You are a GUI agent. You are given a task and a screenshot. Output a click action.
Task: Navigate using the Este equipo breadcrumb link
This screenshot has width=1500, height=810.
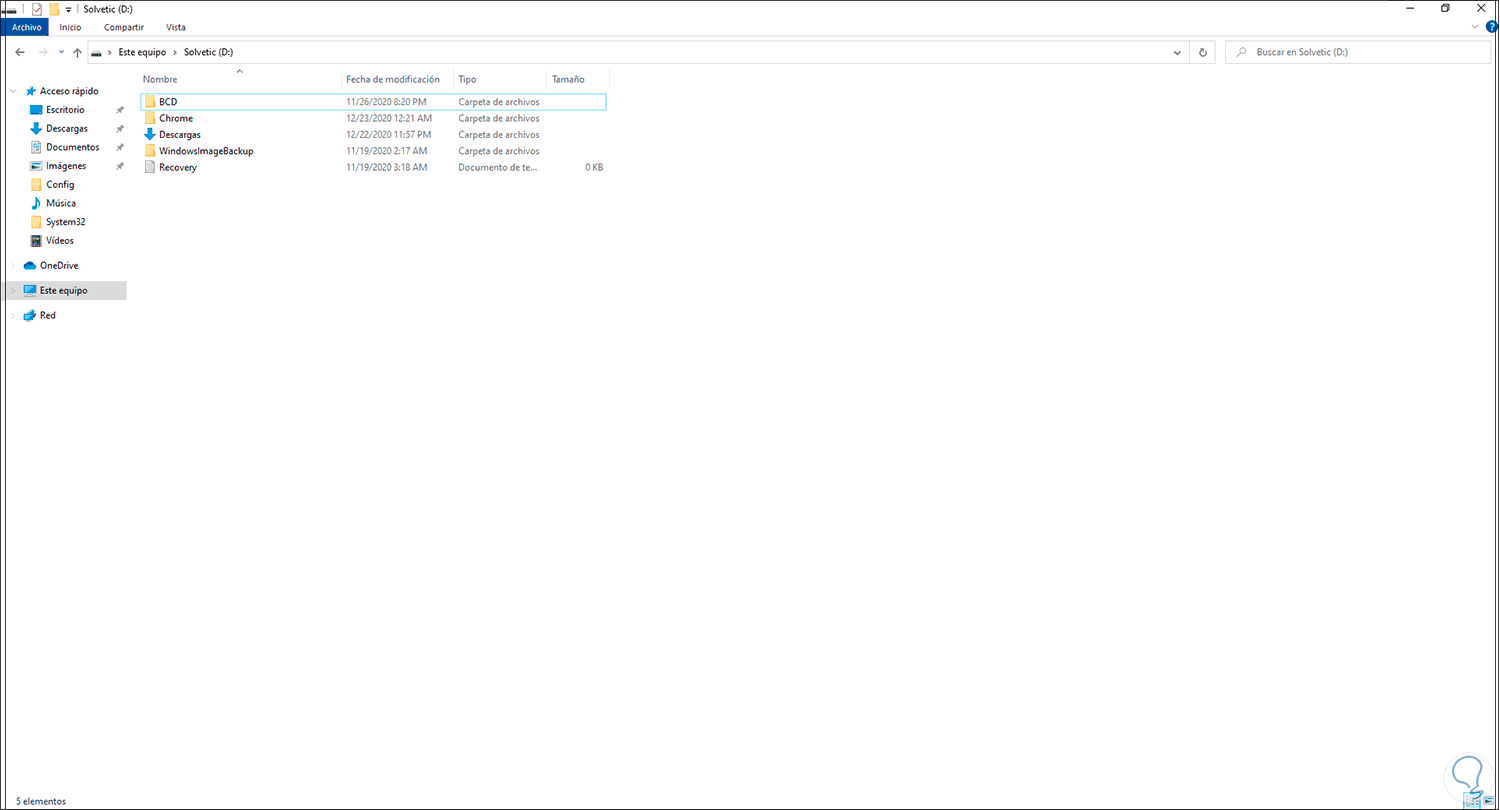(x=141, y=51)
